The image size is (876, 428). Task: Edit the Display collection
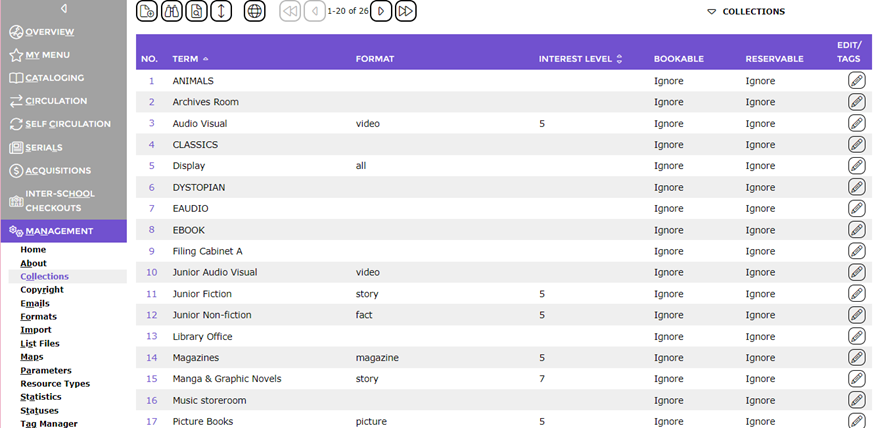point(856,165)
